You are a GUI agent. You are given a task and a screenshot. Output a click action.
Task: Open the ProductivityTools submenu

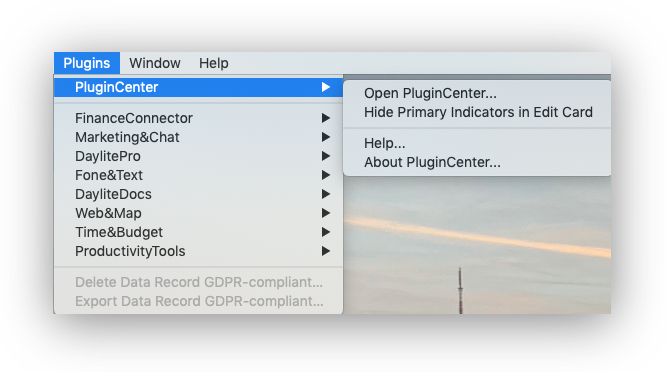199,251
